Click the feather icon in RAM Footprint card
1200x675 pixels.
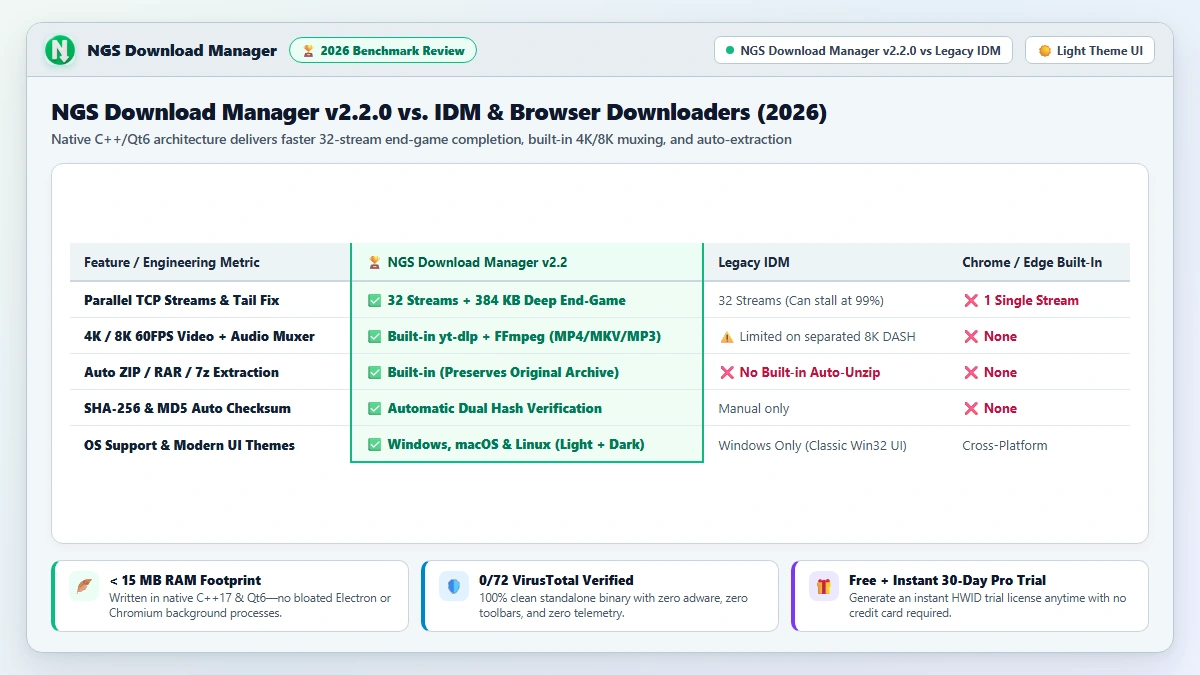coord(84,586)
